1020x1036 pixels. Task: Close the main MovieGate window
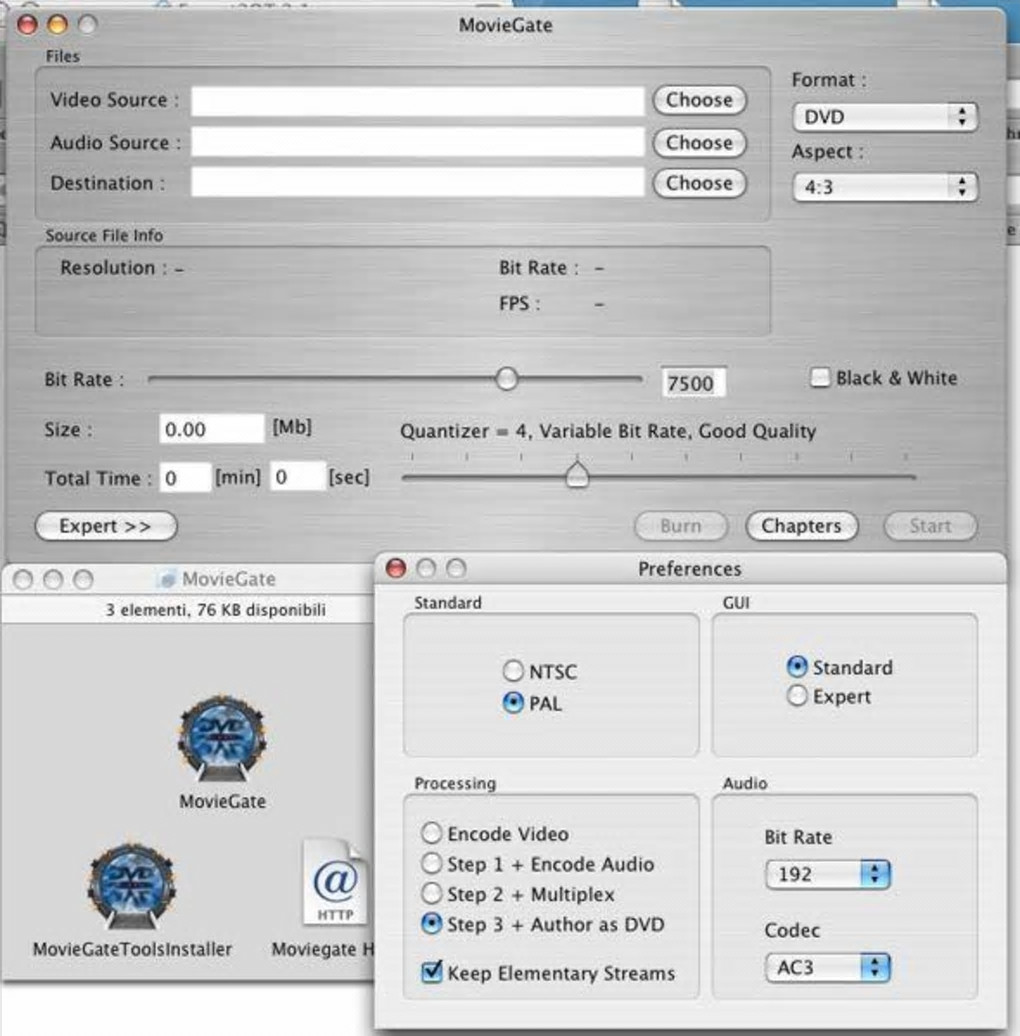click(x=27, y=24)
